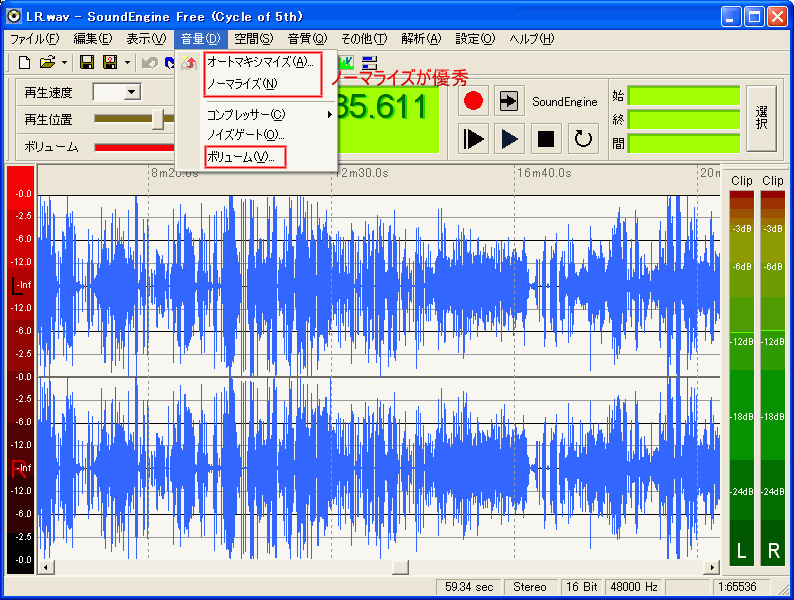The image size is (794, 600).
Task: Click the 選択 selection button
Action: click(x=761, y=119)
